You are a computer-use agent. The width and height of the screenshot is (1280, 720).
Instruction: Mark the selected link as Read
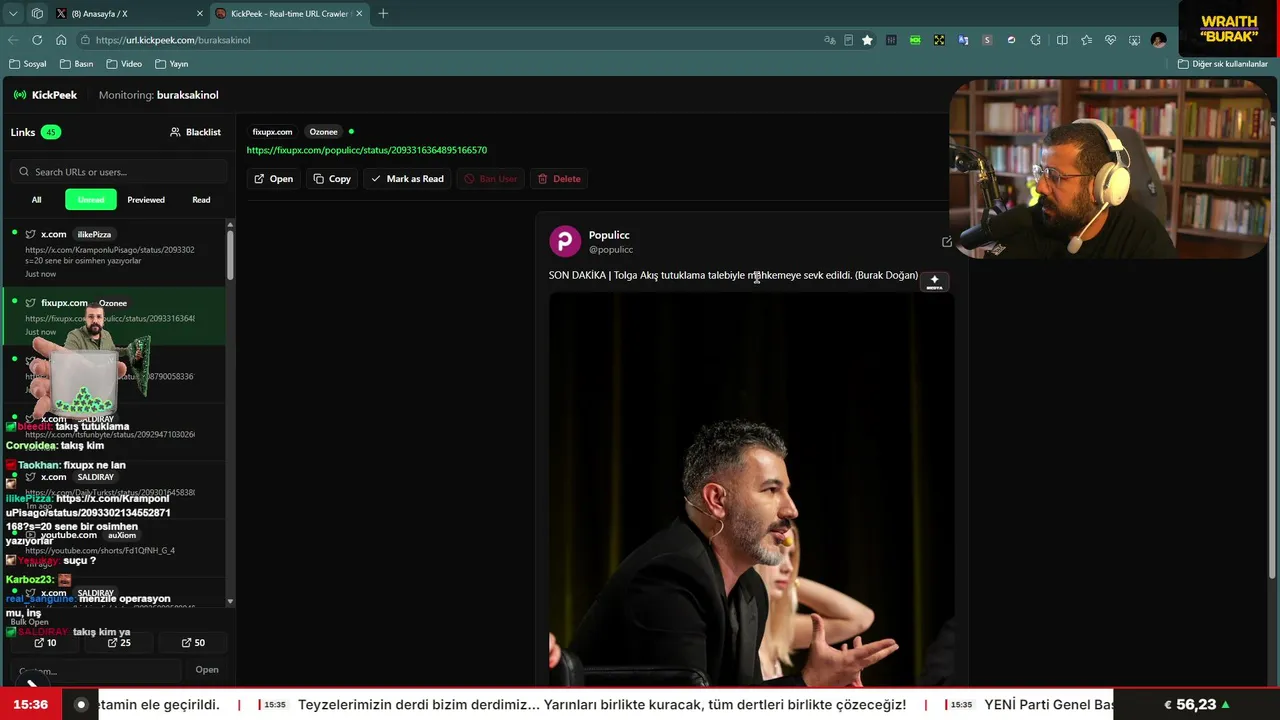coord(407,179)
